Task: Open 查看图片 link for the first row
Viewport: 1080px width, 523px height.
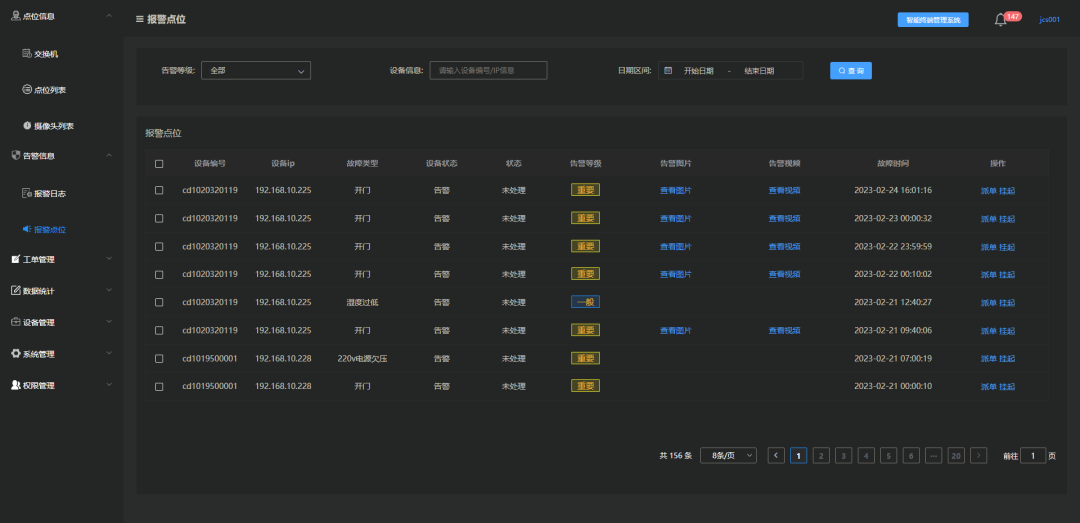Action: [676, 191]
